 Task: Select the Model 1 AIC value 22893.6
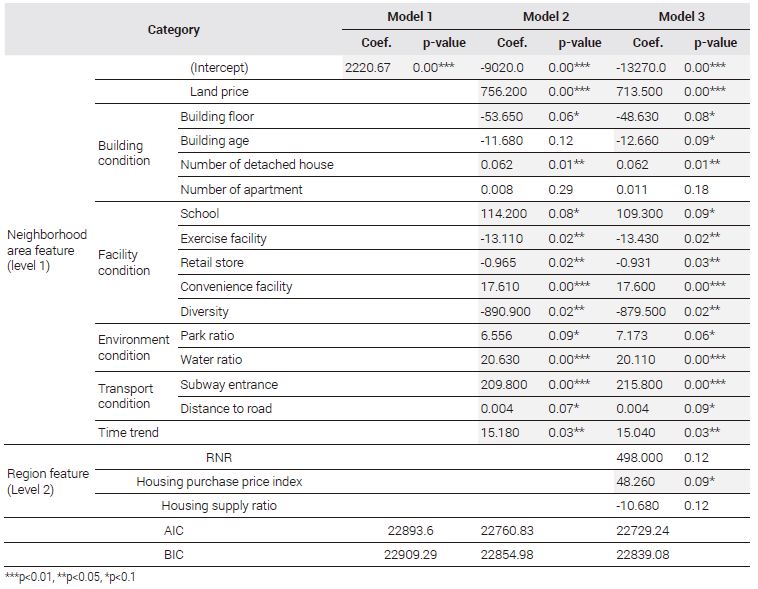(x=410, y=531)
